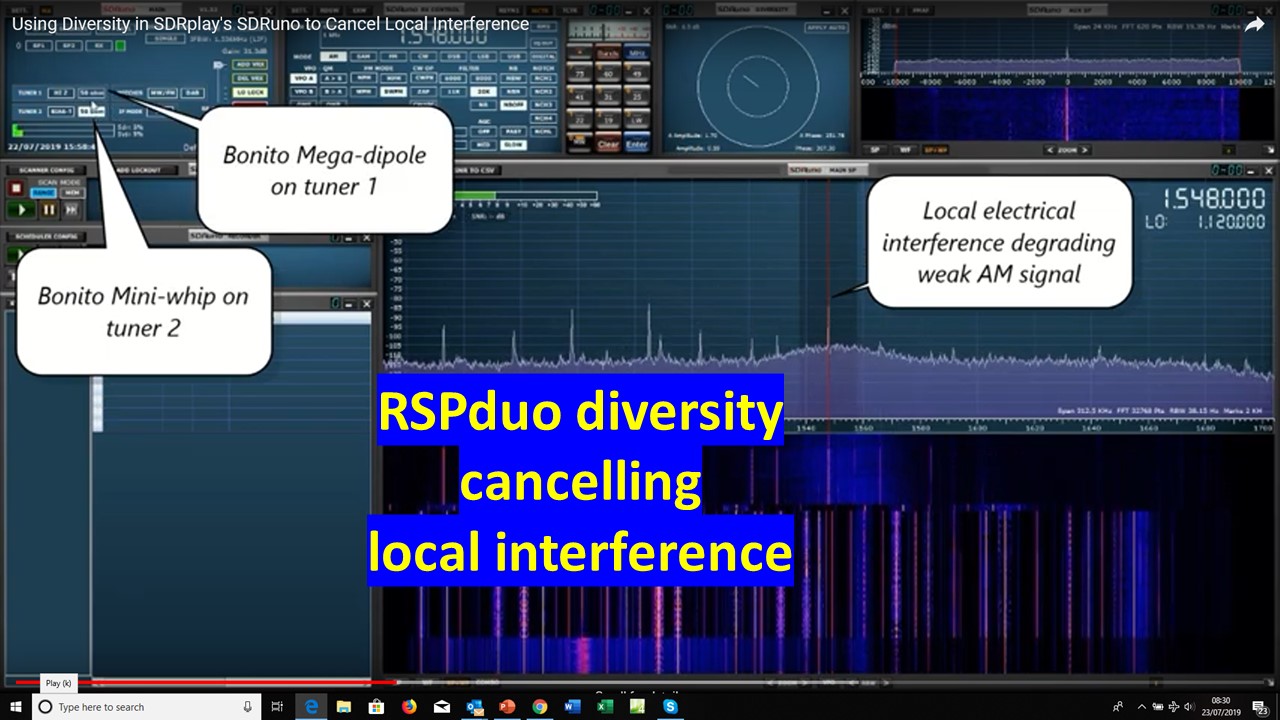Switch AUX SP display to SP view
The height and width of the screenshot is (720, 1280).
point(875,150)
